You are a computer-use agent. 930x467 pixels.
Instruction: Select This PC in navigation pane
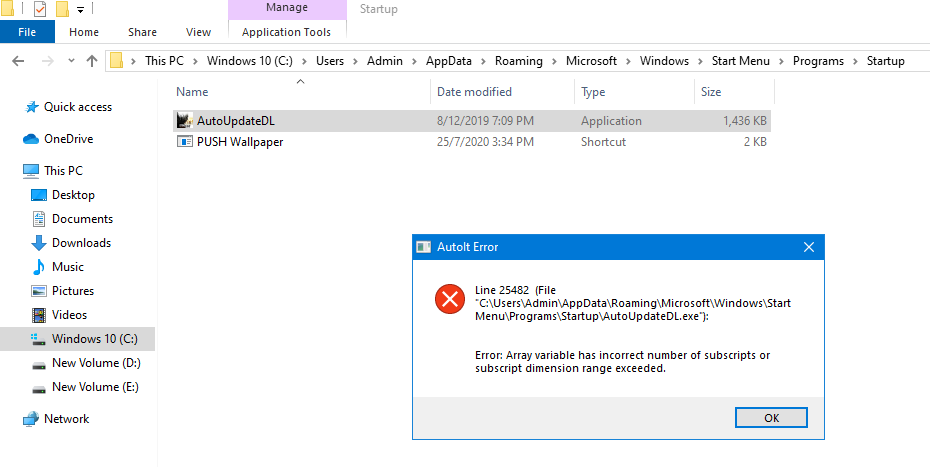[63, 171]
